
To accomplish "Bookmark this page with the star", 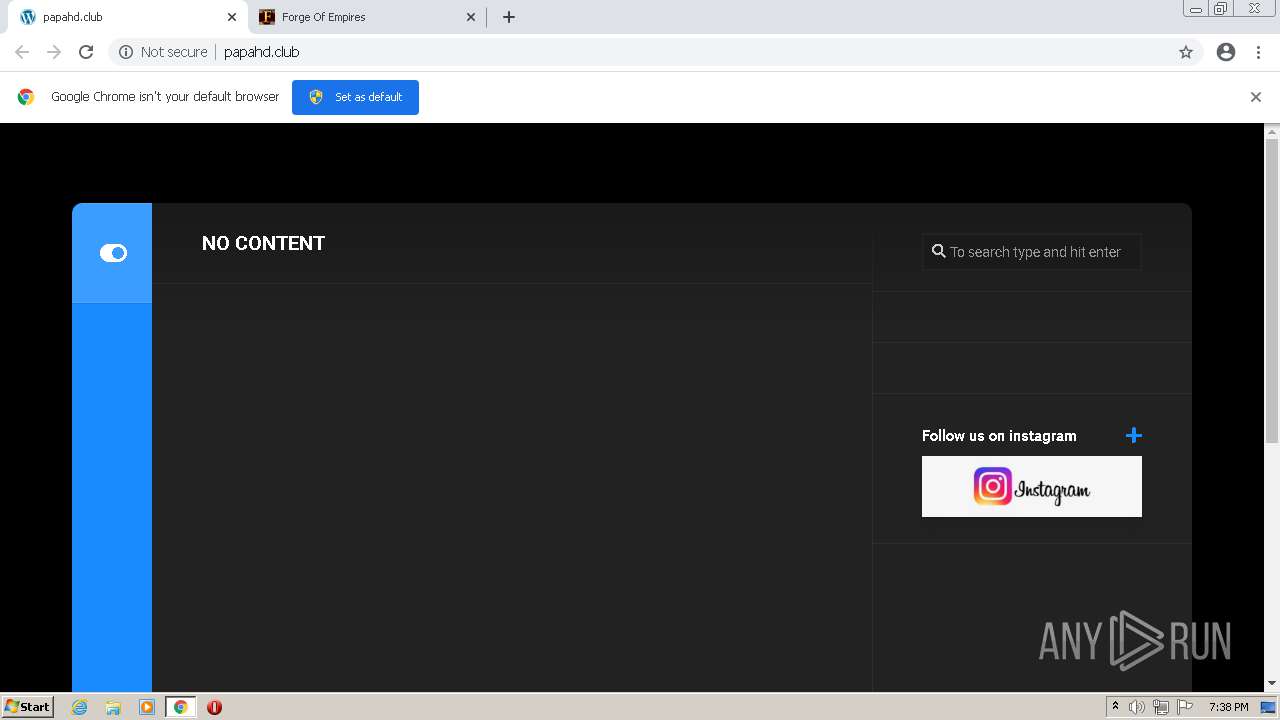I will tap(1185, 52).
